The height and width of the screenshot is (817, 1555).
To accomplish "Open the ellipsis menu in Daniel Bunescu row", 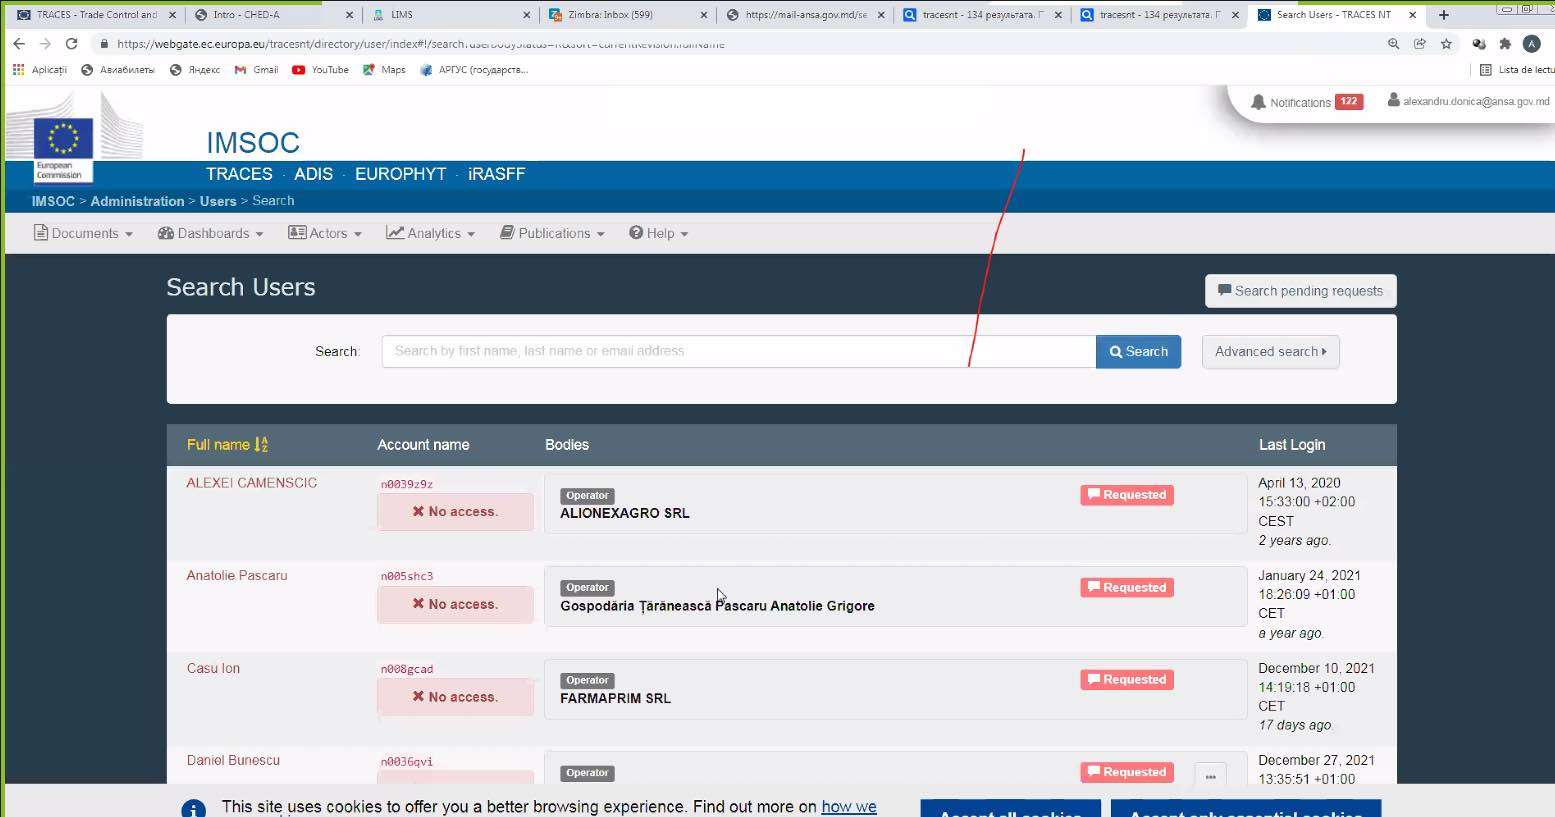I will click(1210, 776).
